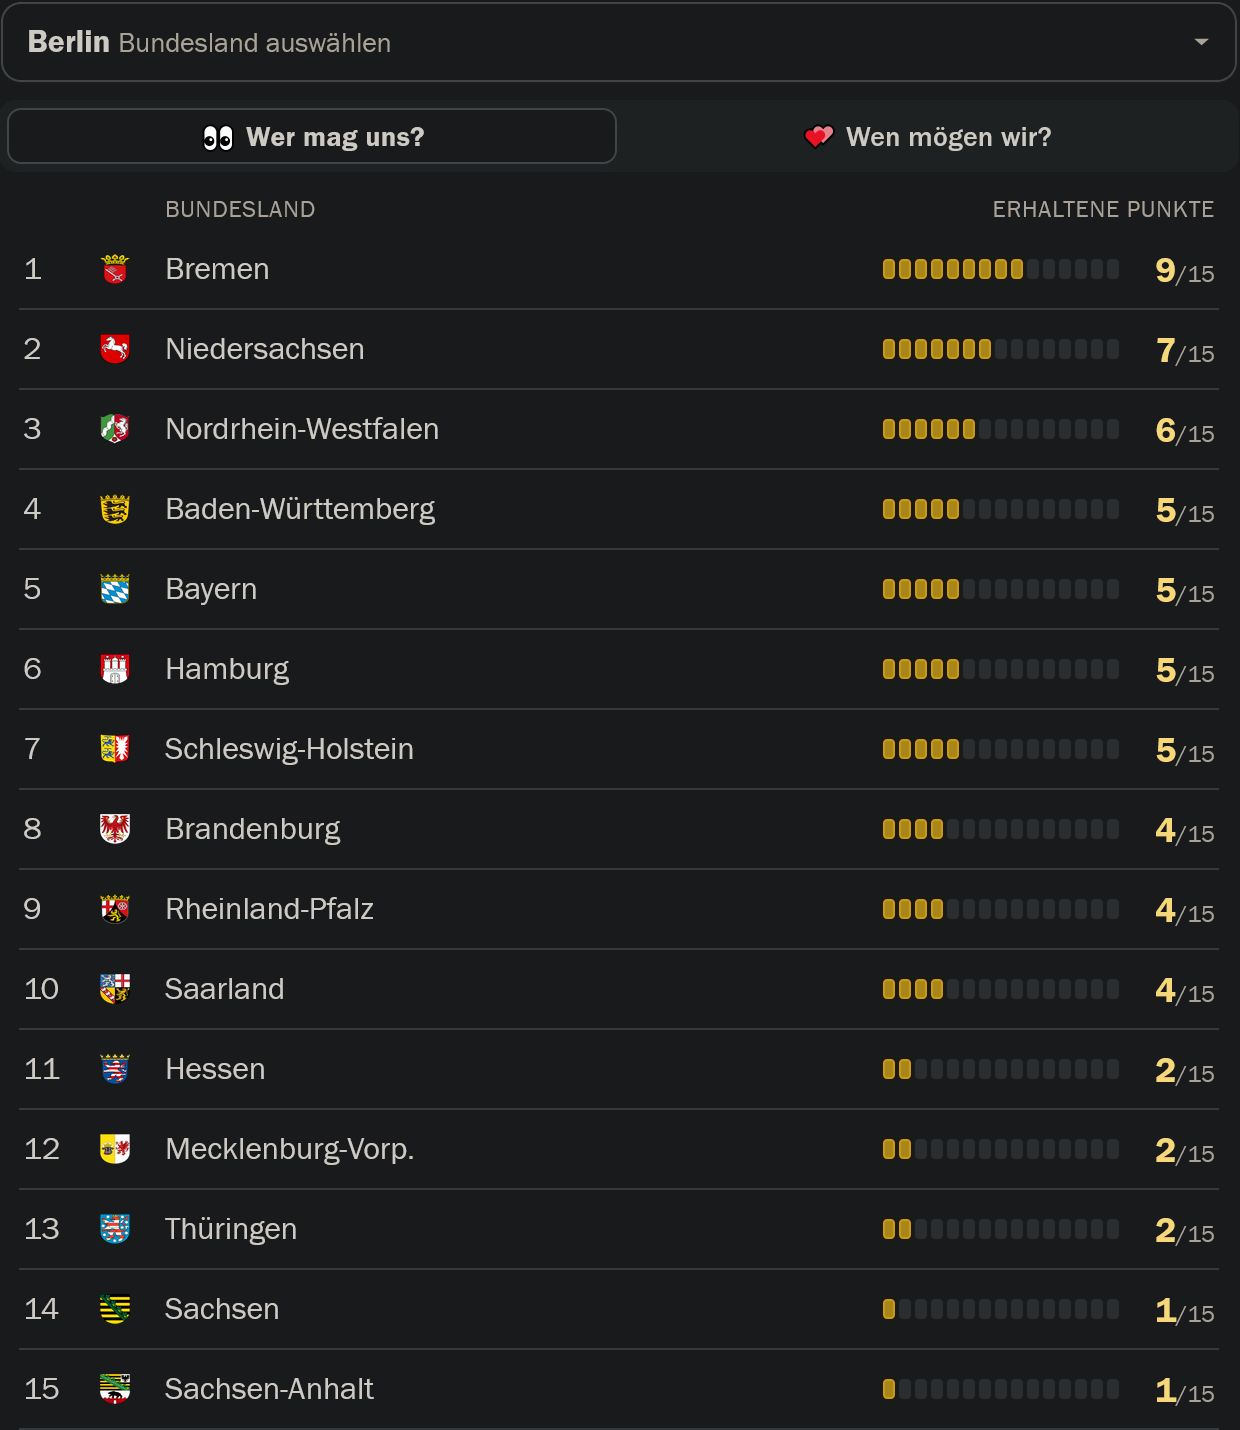Click the Bremen coat of arms icon
Screen dimensions: 1240x1430
[115, 269]
